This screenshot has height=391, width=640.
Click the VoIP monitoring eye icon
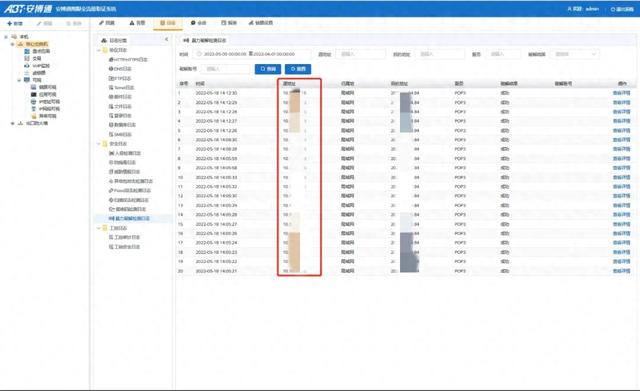pyautogui.click(x=27, y=66)
